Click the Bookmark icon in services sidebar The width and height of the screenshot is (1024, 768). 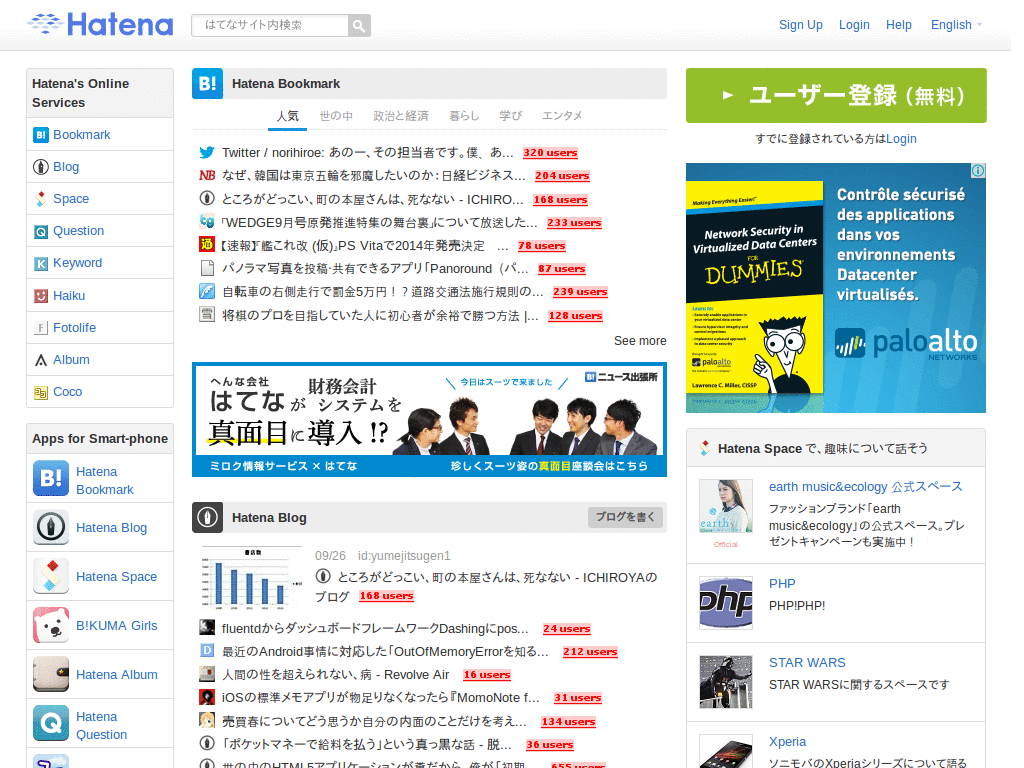(x=40, y=135)
